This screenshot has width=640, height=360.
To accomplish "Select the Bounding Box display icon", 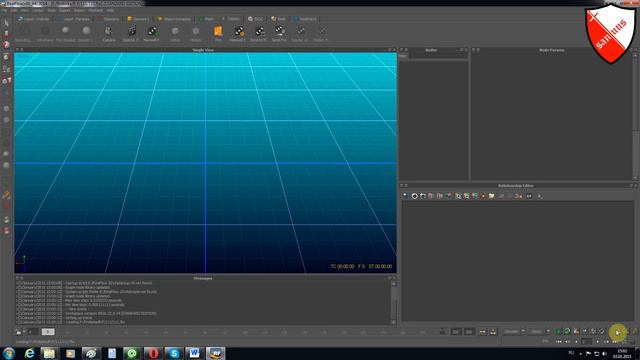I will coord(23,31).
